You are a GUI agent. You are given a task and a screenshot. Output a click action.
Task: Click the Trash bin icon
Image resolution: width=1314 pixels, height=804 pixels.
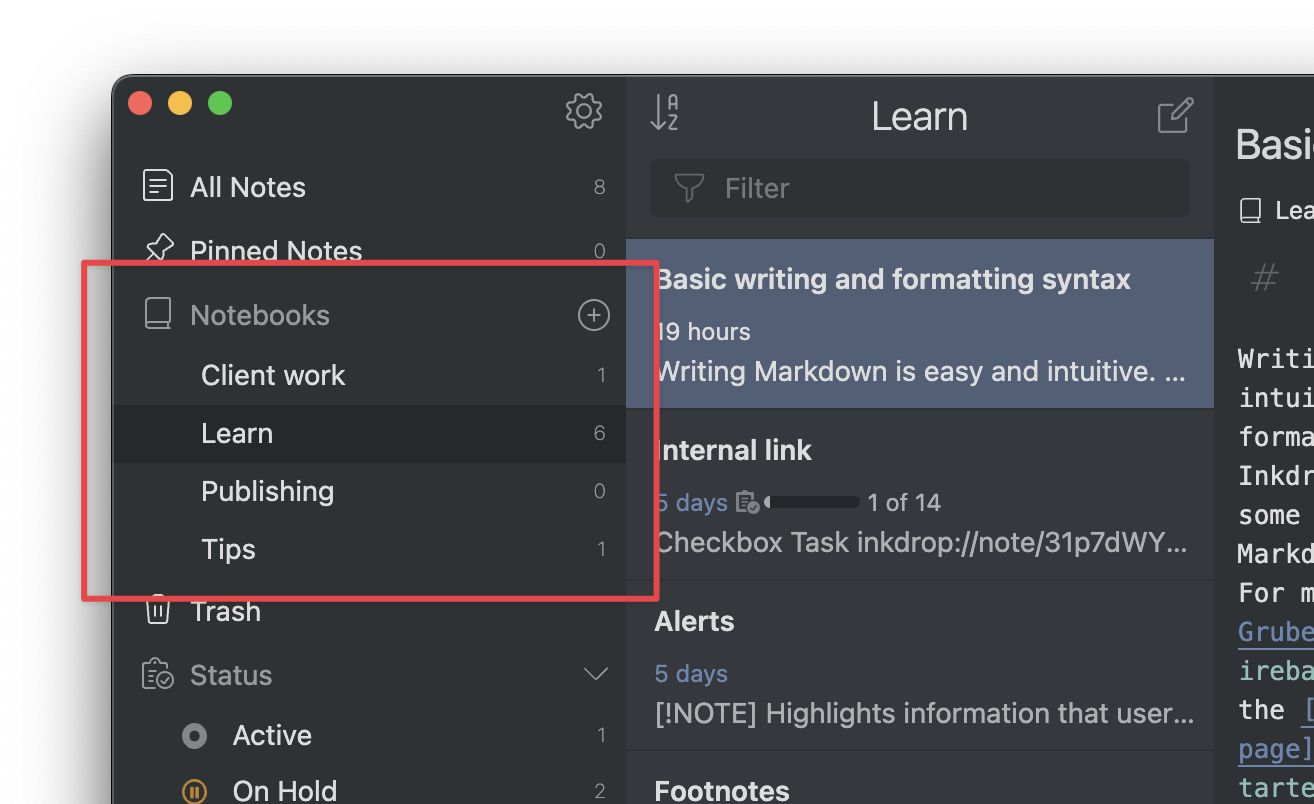pos(158,610)
